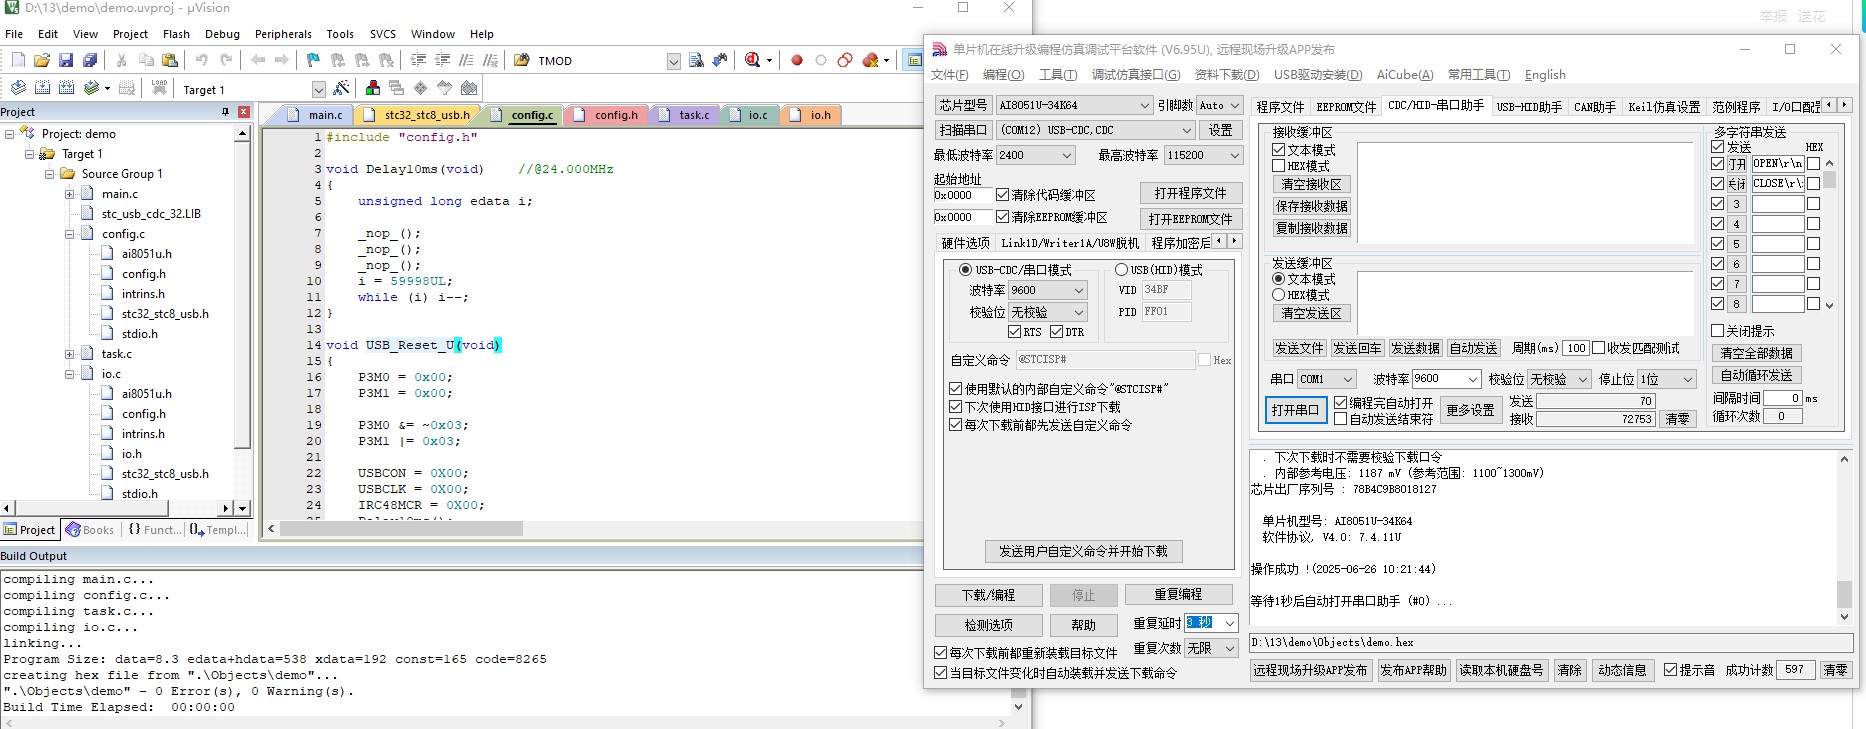
Task: Toggle 清除代码缓冲区 checkbox
Action: pos(1002,195)
